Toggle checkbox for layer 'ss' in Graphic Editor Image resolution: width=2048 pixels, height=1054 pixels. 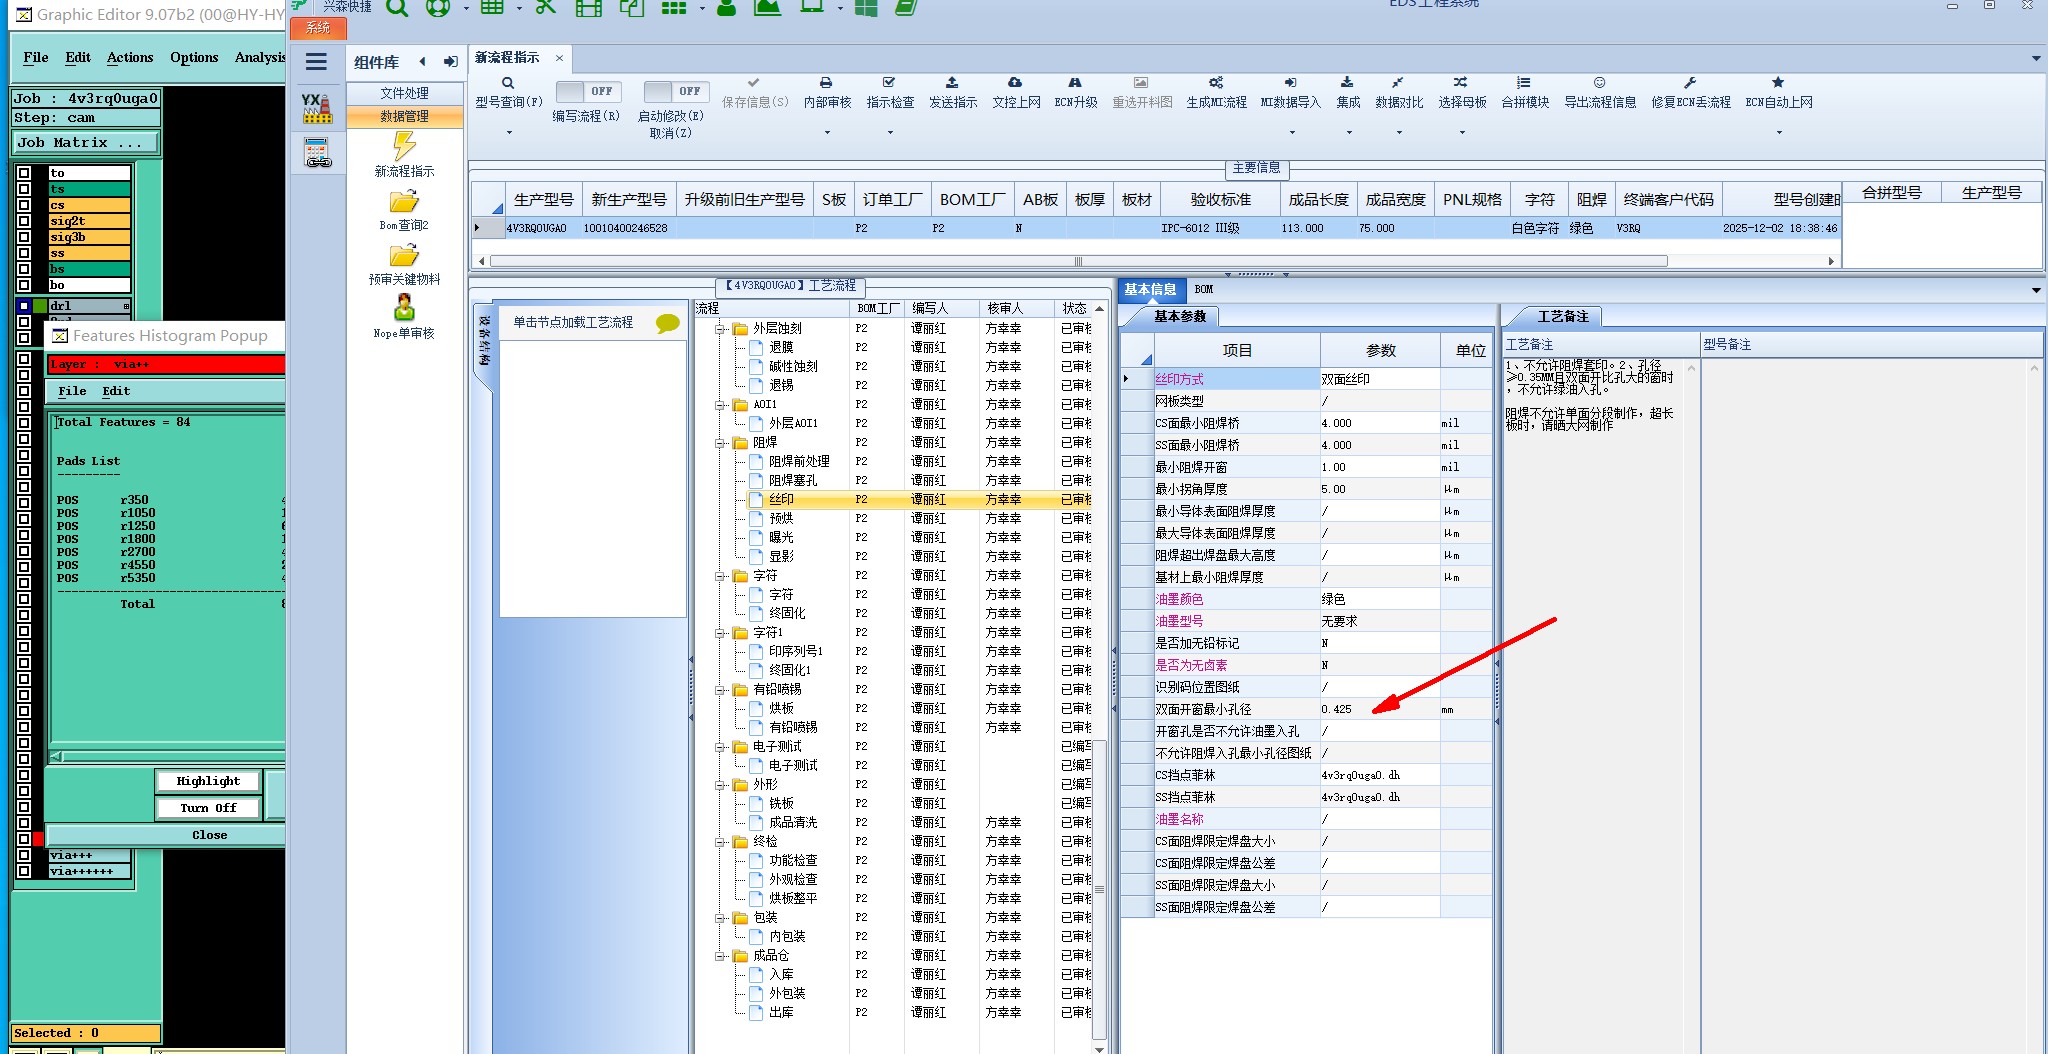(x=24, y=253)
